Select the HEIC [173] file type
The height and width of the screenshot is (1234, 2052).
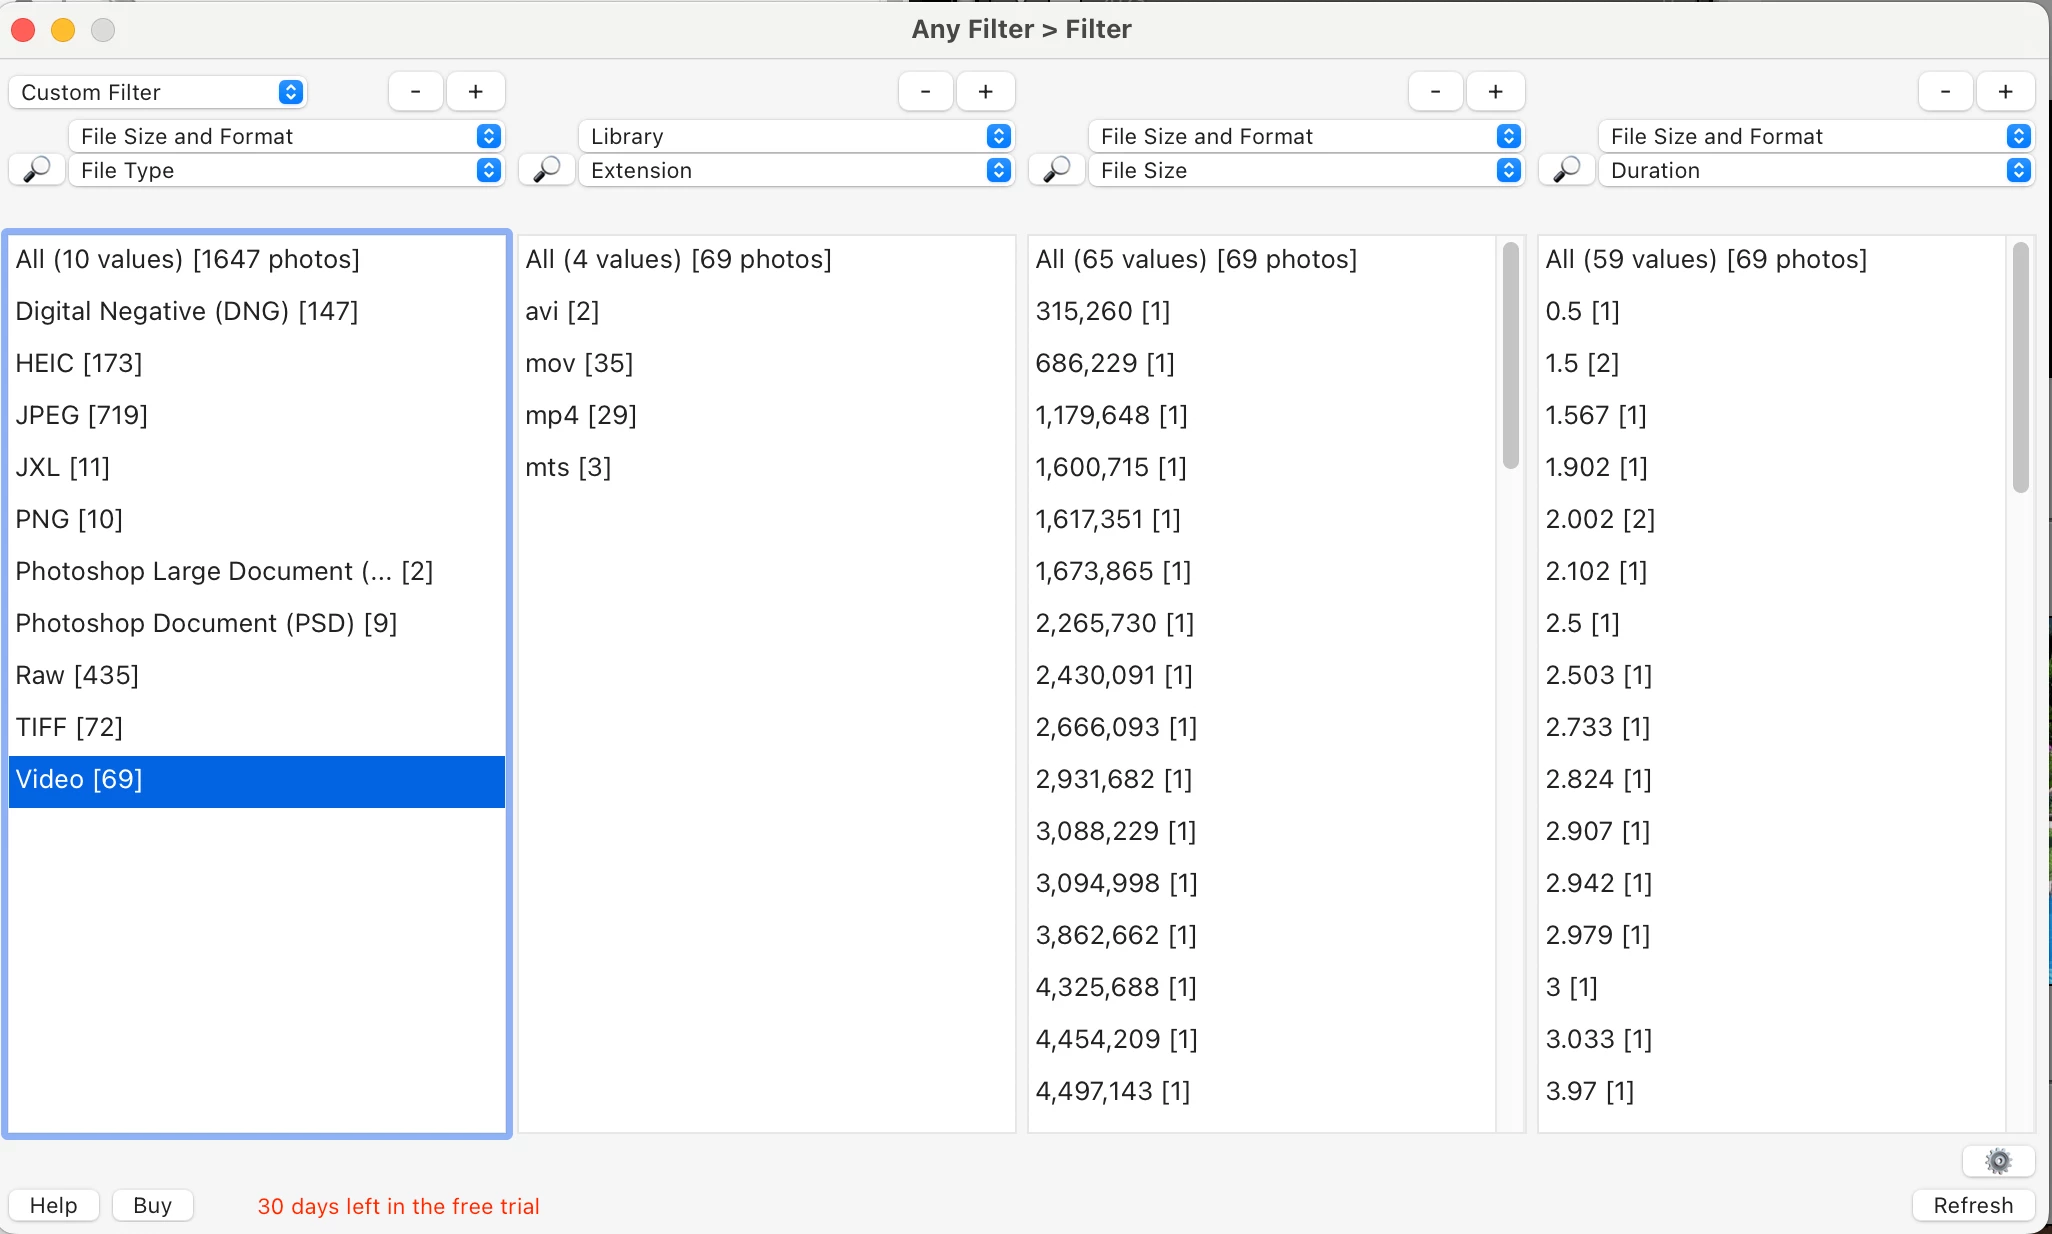pyautogui.click(x=257, y=364)
